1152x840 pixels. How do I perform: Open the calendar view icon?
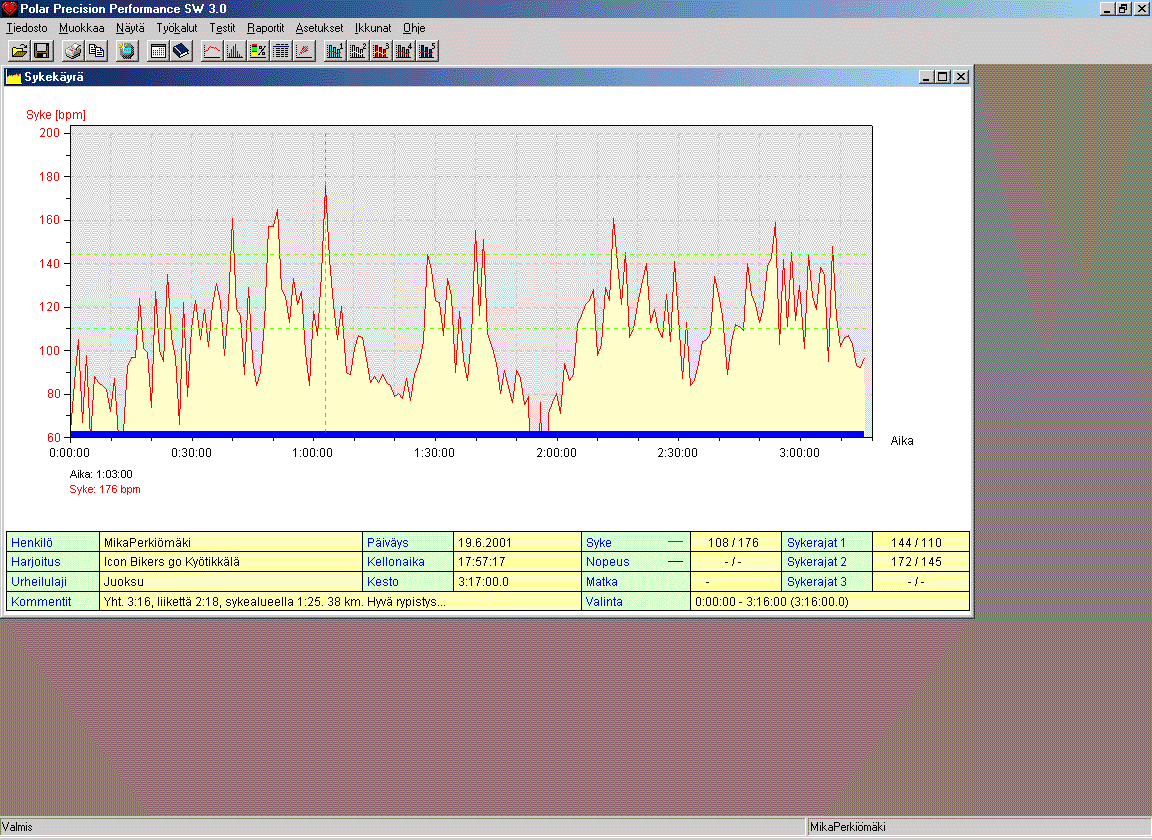click(158, 51)
